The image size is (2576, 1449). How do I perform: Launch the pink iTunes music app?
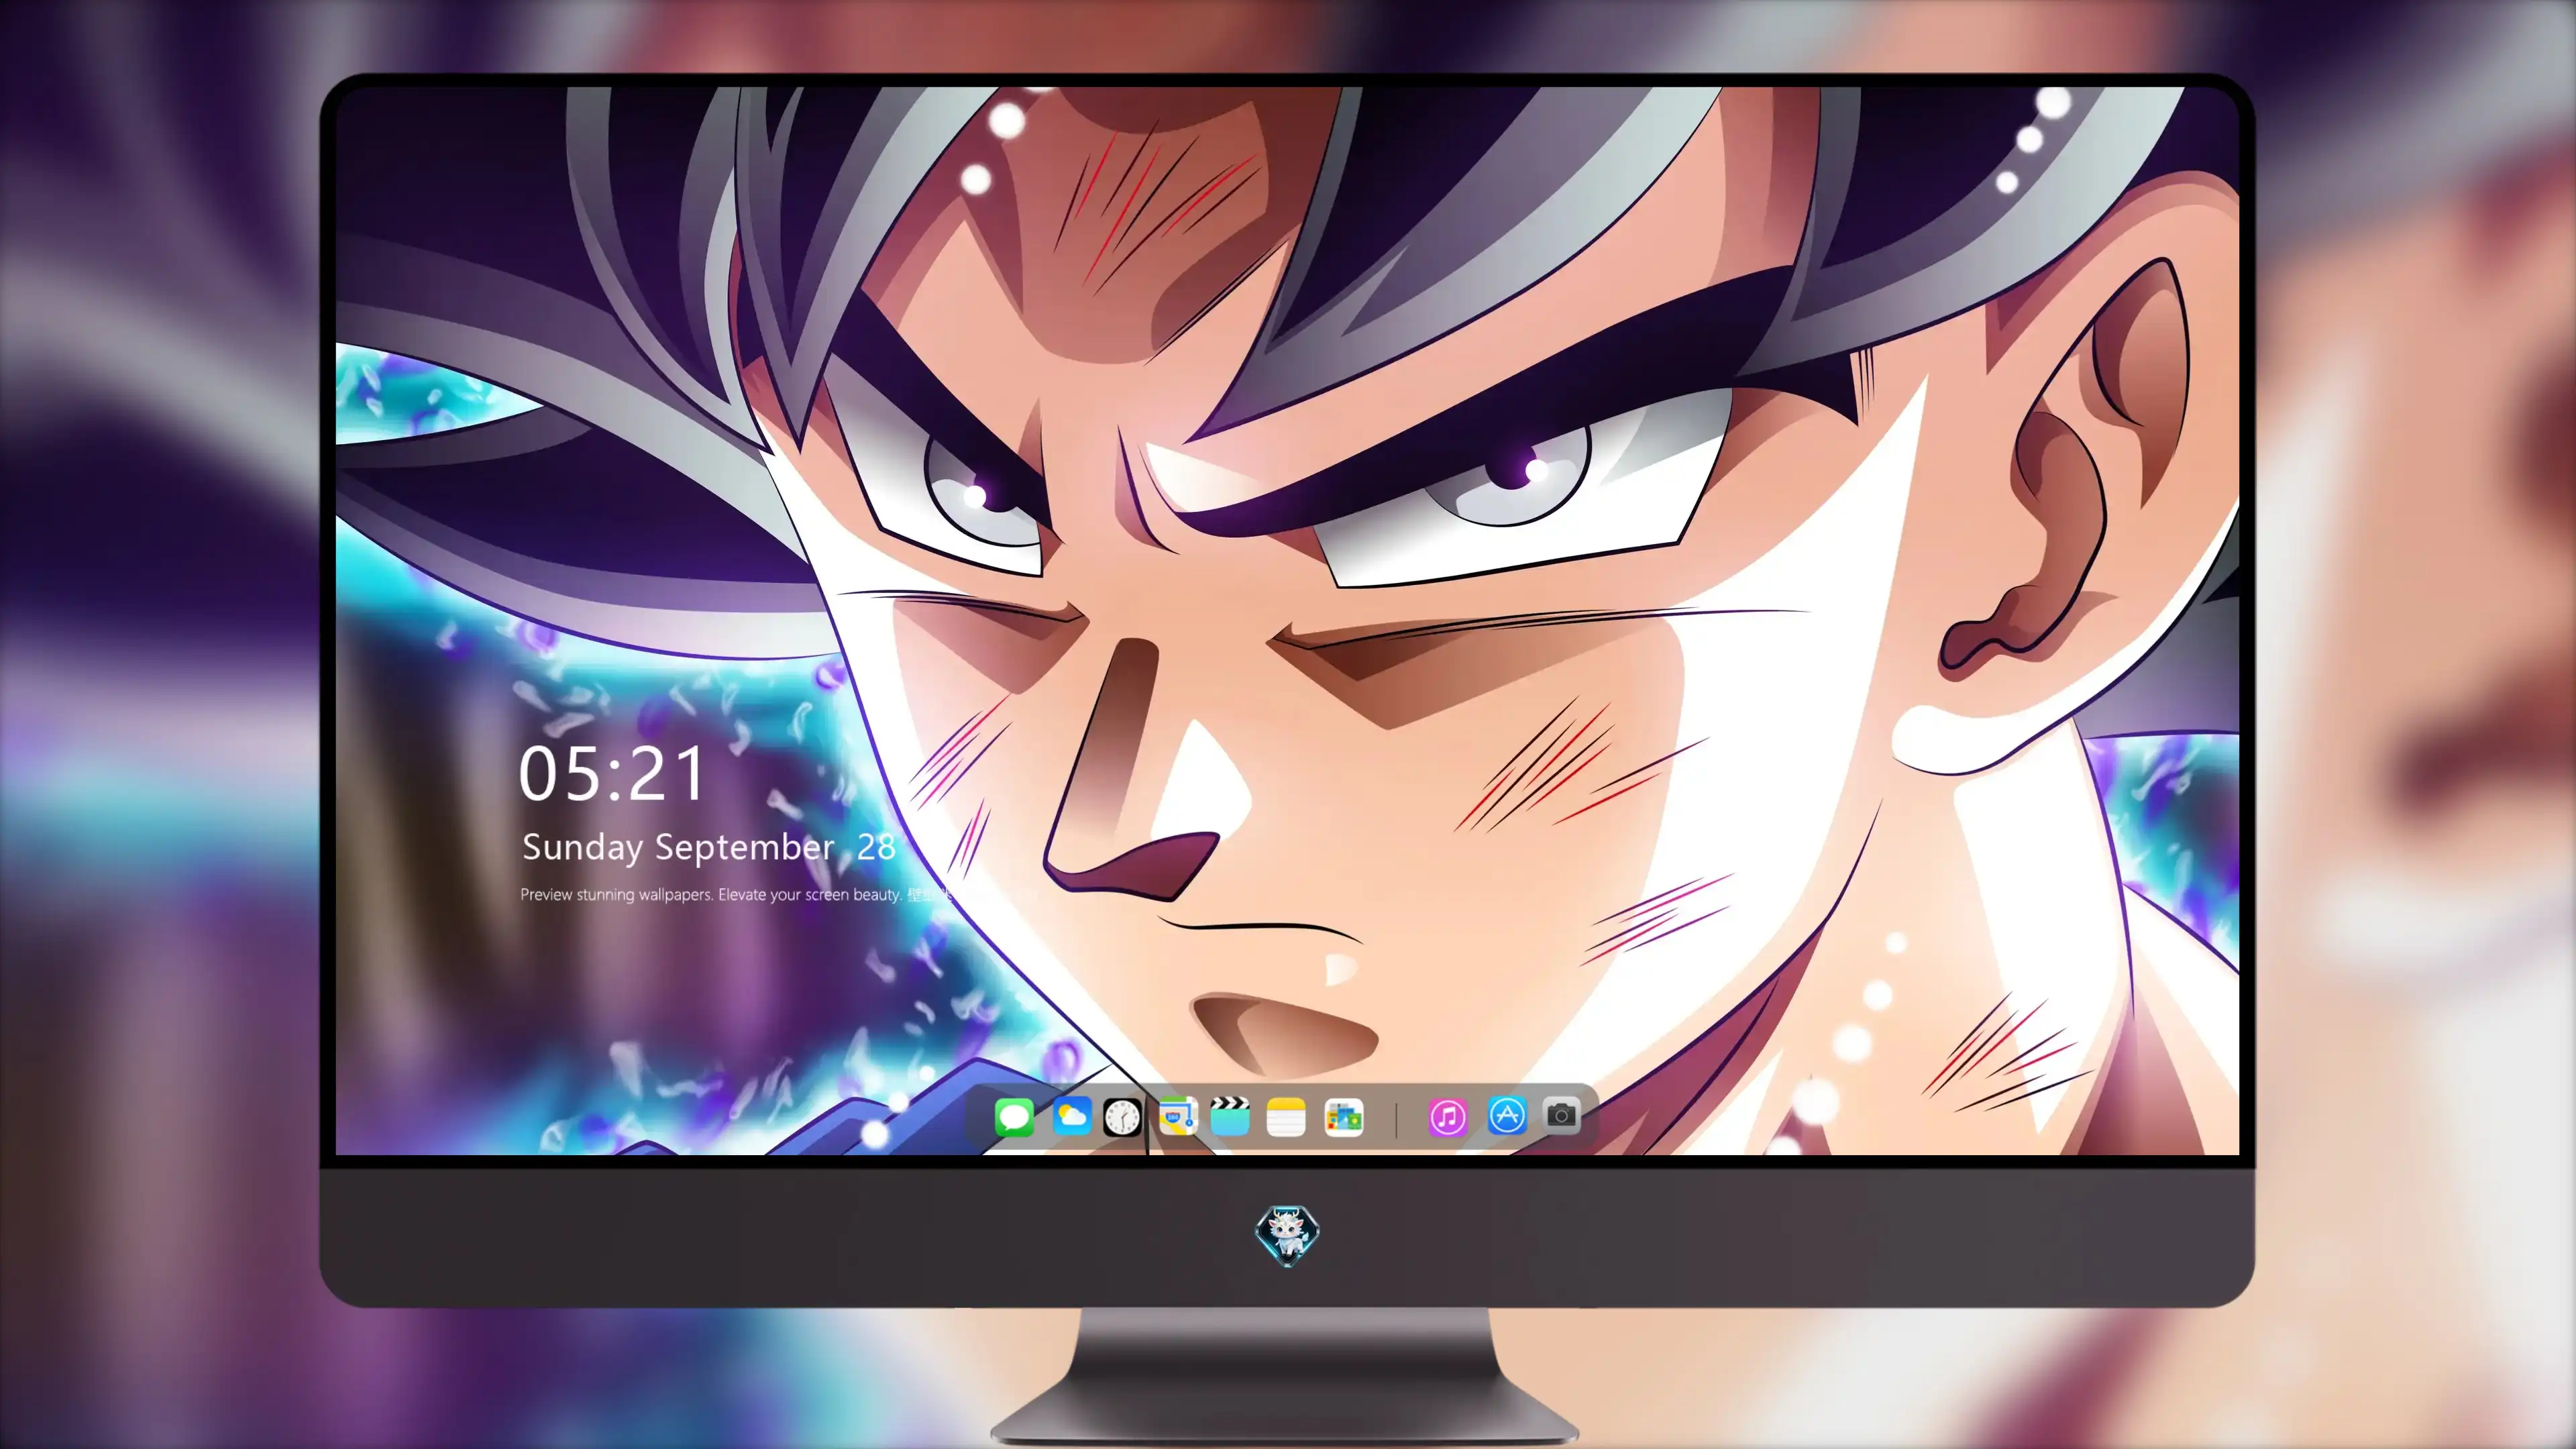coord(1447,1117)
